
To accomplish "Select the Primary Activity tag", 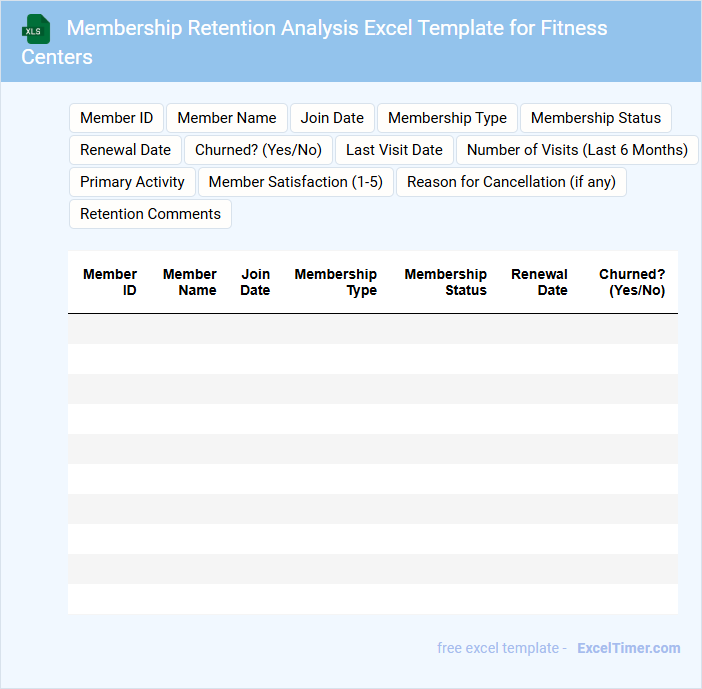I will pos(132,182).
